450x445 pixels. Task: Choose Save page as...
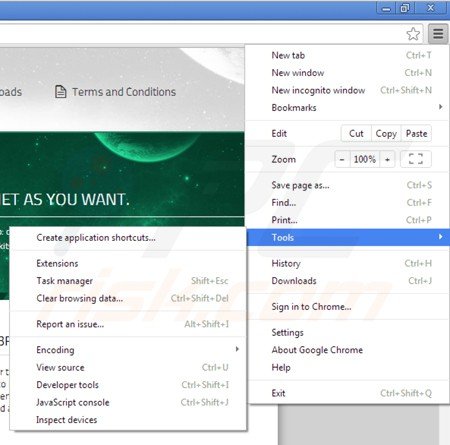coord(348,185)
